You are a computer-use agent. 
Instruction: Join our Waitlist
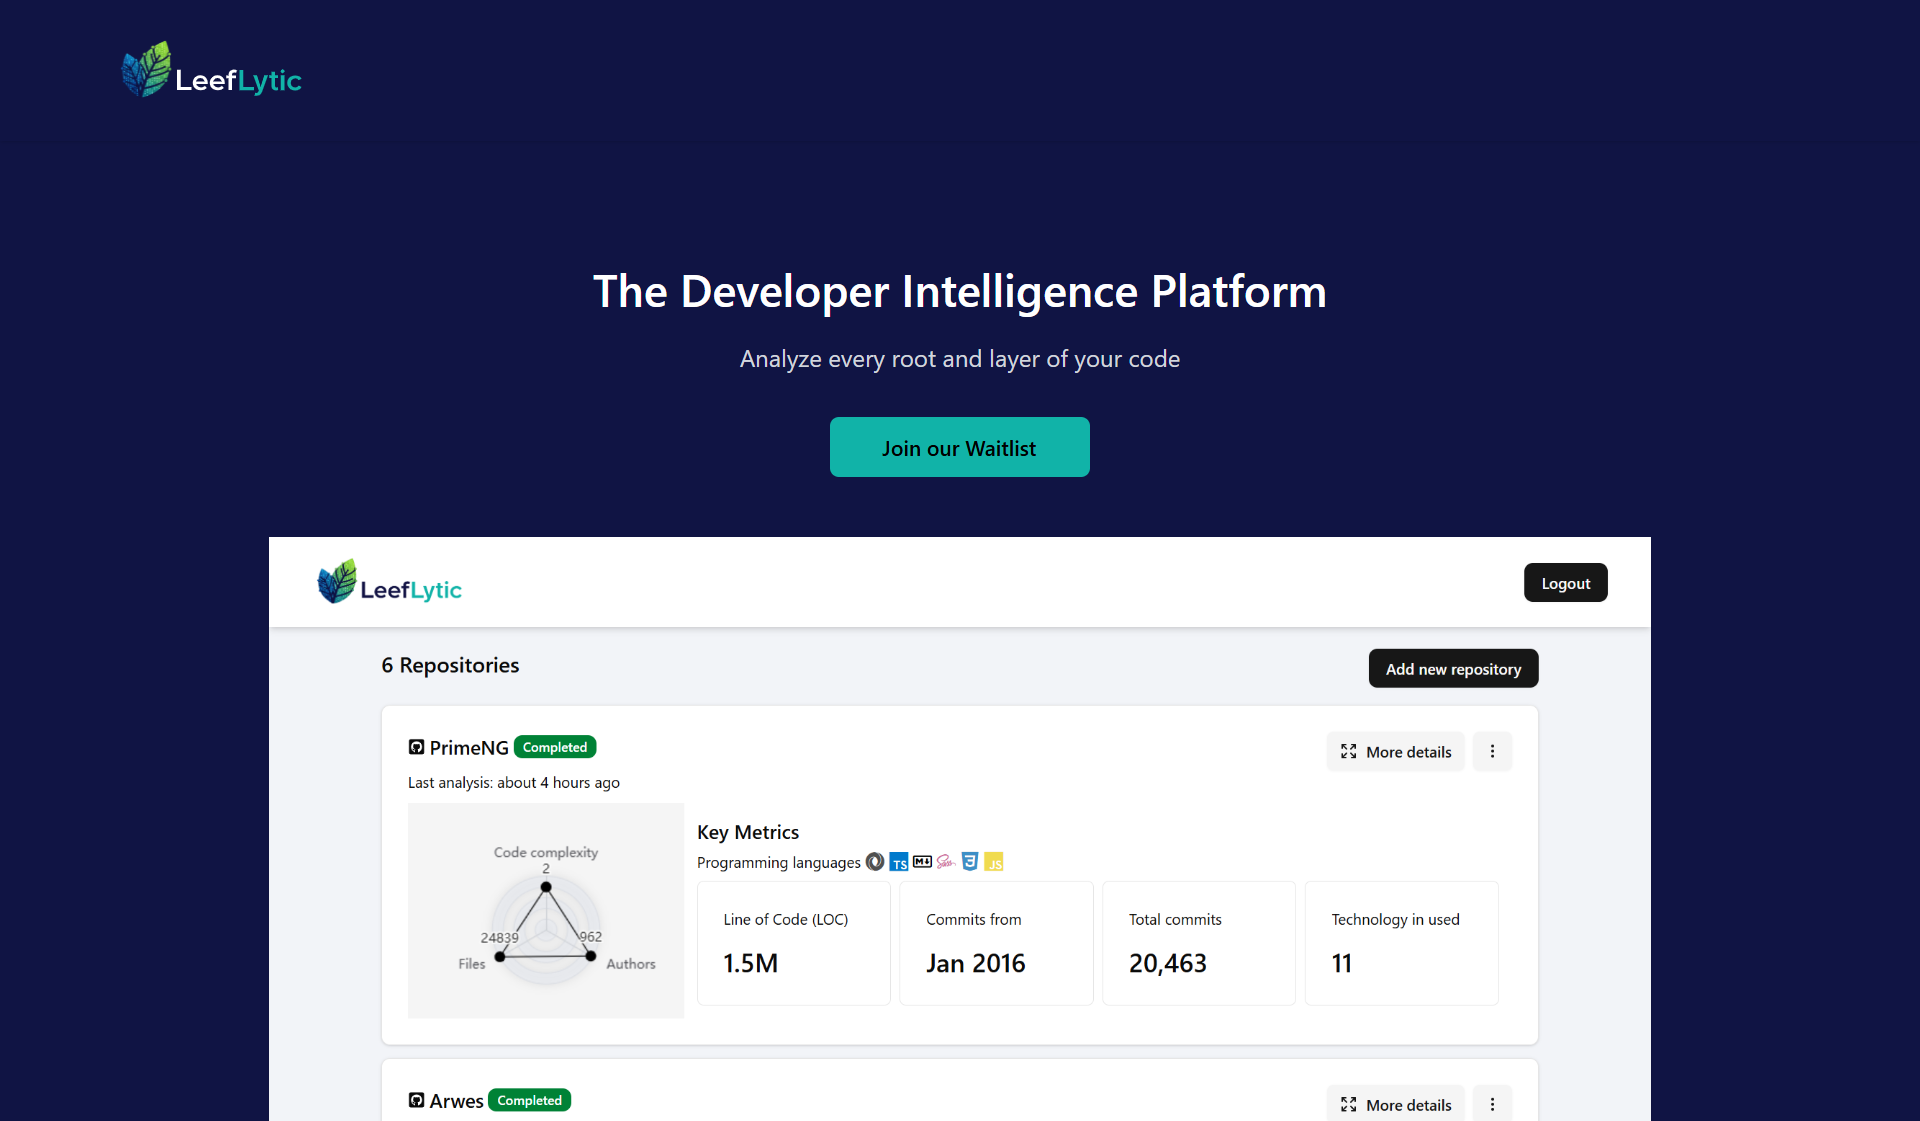(959, 447)
